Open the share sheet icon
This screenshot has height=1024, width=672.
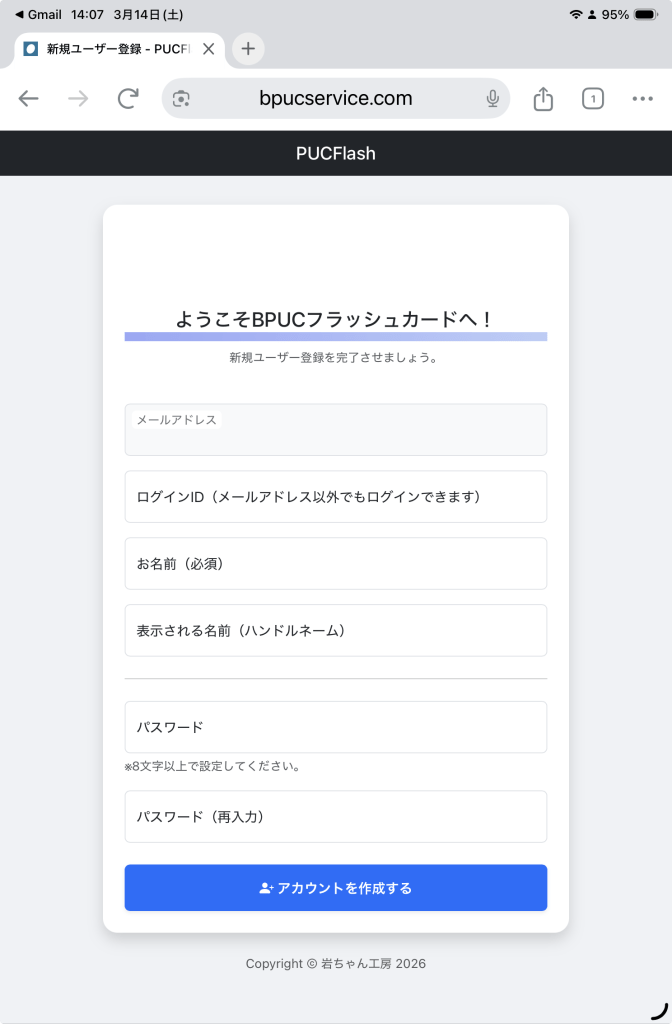point(543,98)
